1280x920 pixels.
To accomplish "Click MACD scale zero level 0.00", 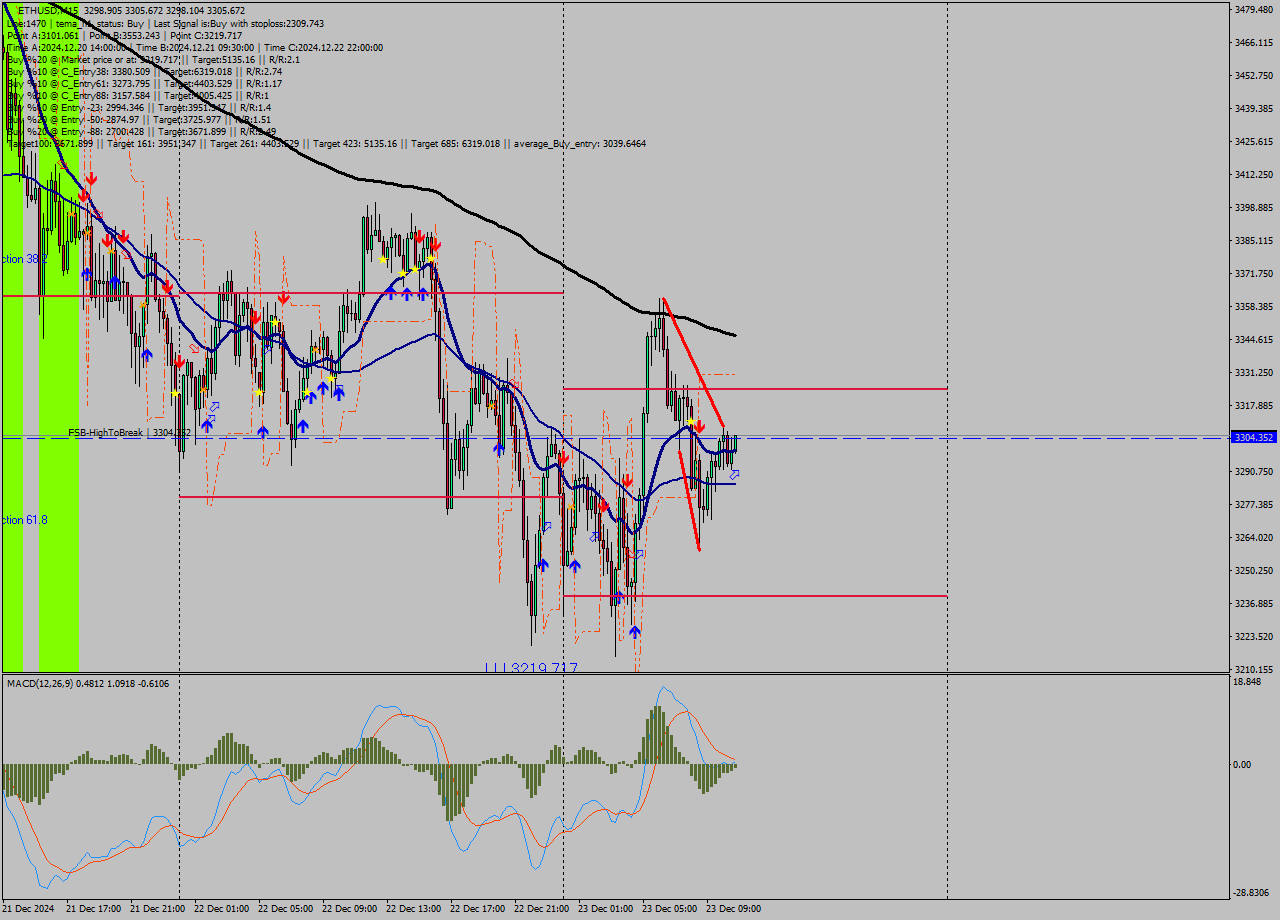I will (1242, 764).
